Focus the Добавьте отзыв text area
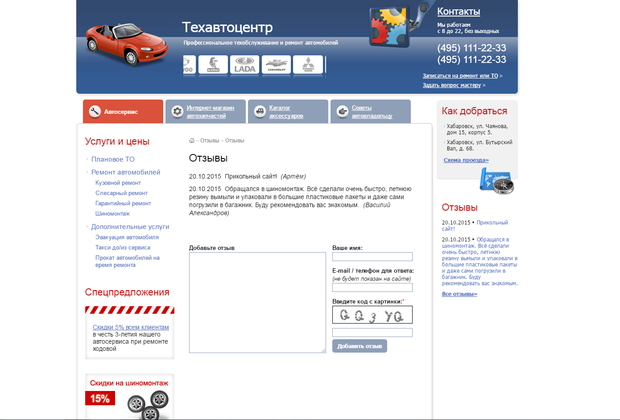The image size is (620, 420). tap(257, 303)
